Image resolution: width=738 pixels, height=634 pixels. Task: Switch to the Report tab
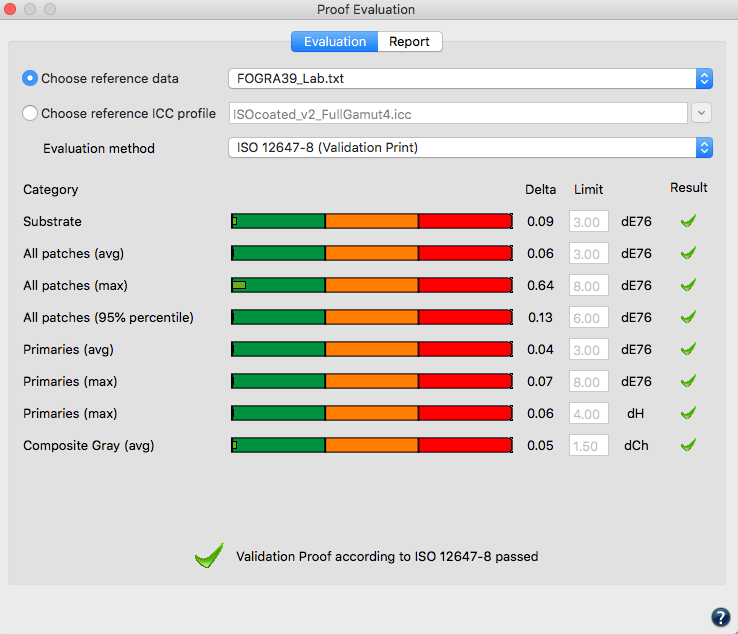[409, 41]
